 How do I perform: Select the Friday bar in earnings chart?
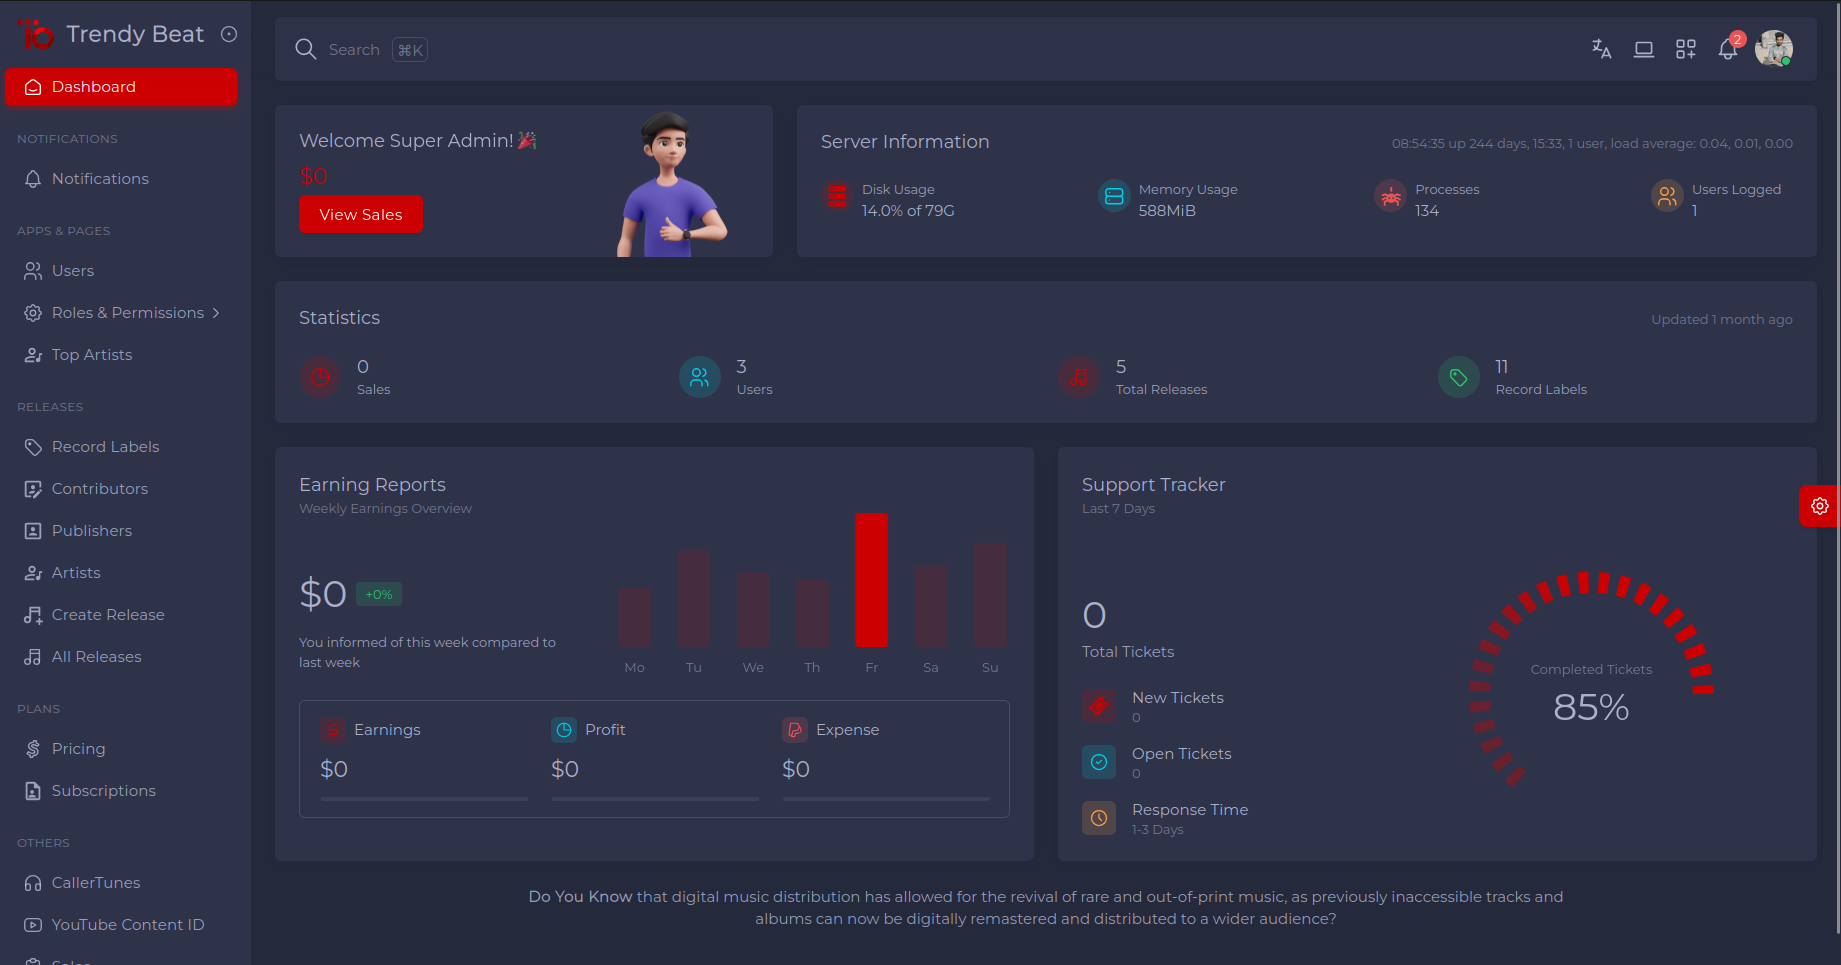pyautogui.click(x=871, y=580)
